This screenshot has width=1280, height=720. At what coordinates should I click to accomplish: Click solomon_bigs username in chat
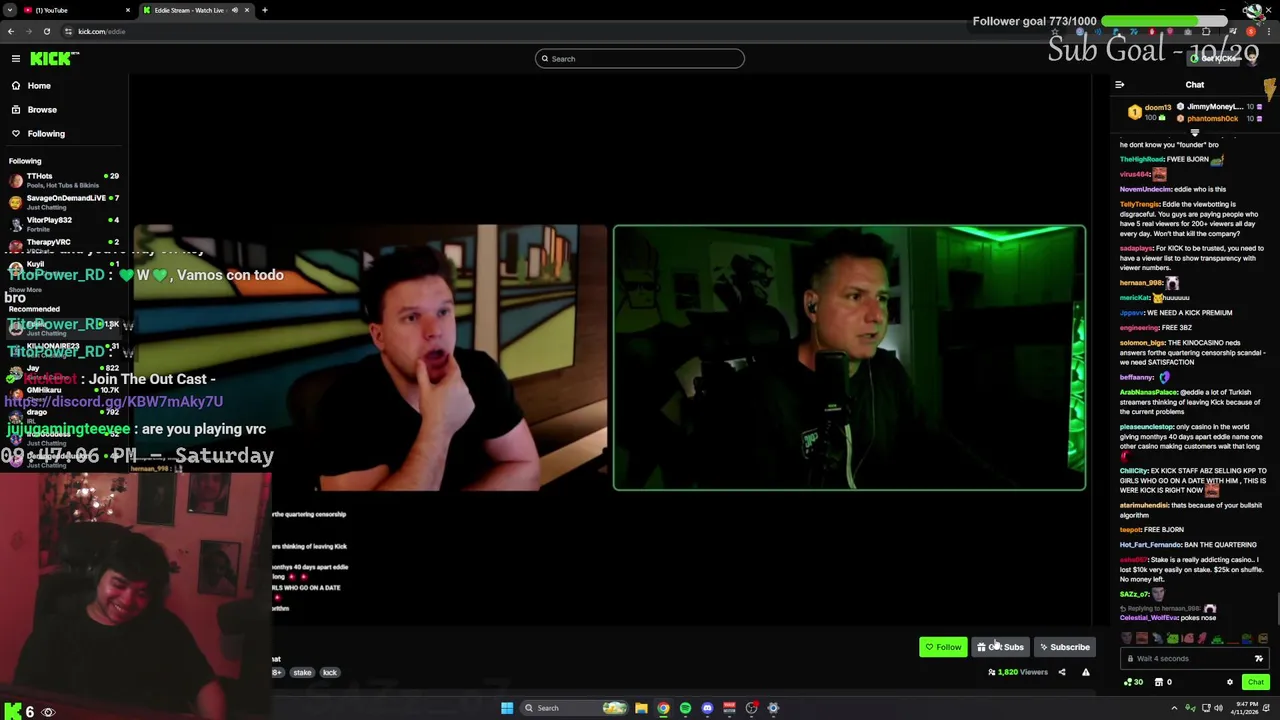[x=1142, y=343]
